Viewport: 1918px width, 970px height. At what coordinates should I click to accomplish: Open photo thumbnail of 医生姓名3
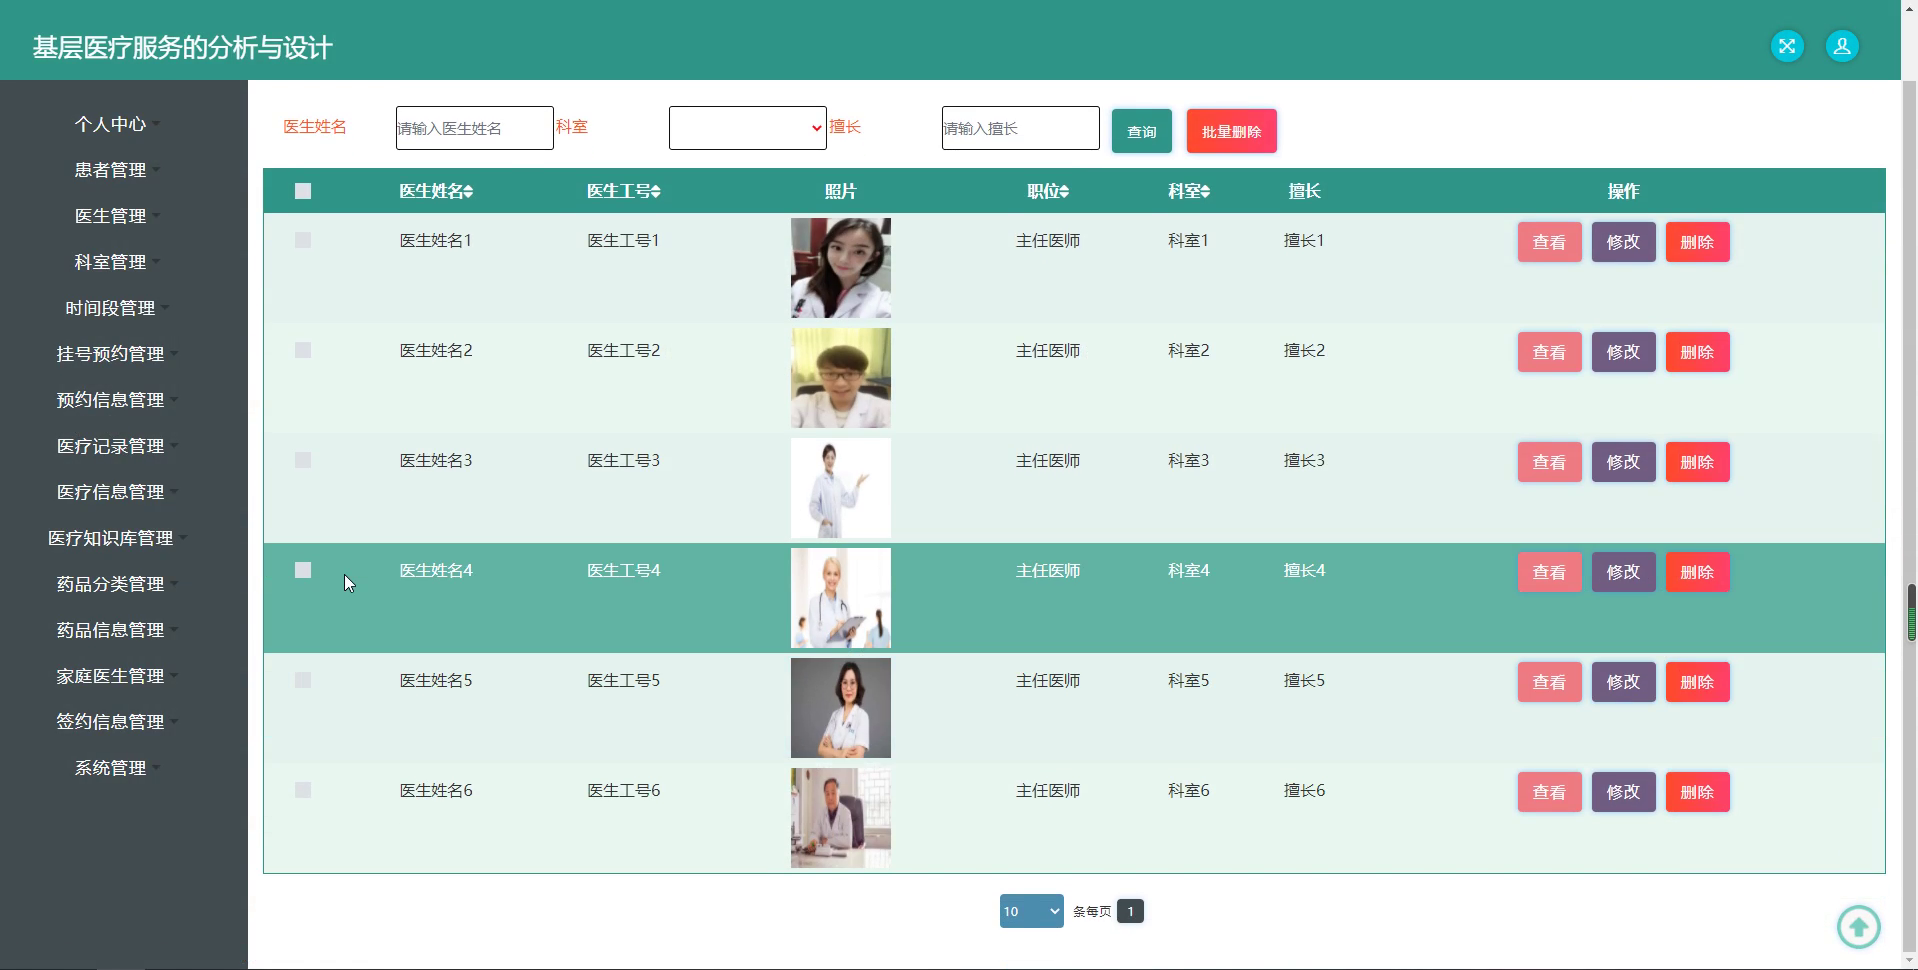(841, 488)
